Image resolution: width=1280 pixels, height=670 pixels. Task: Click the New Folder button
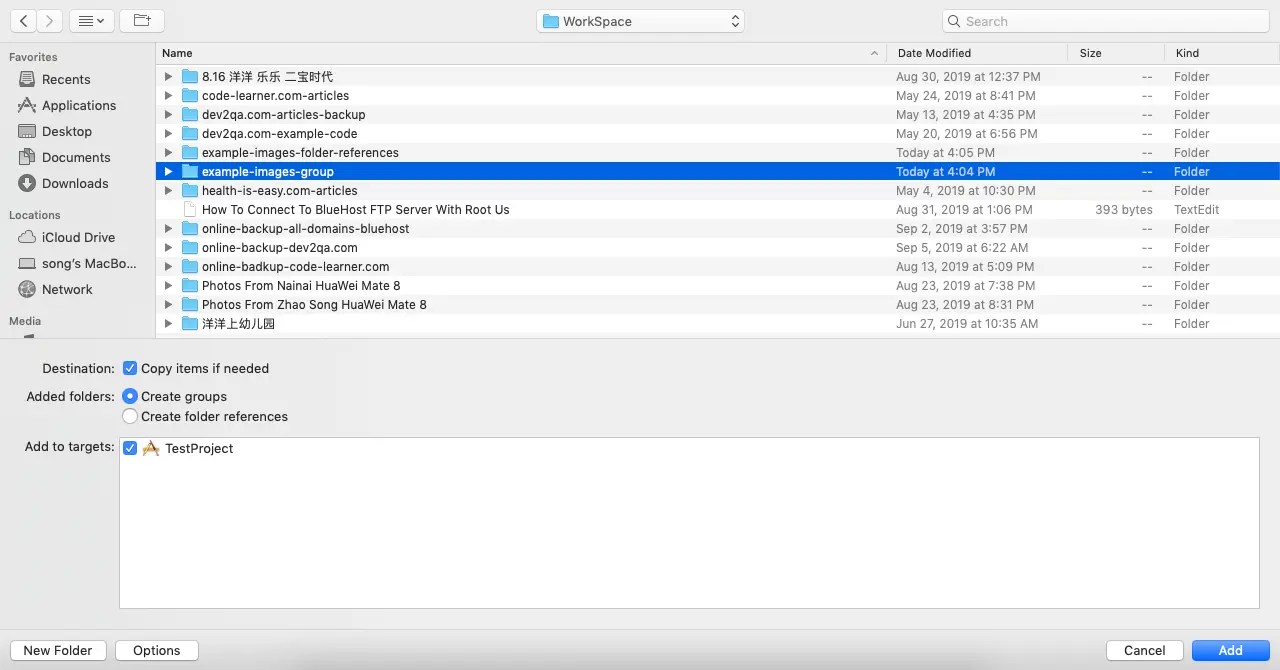57,650
